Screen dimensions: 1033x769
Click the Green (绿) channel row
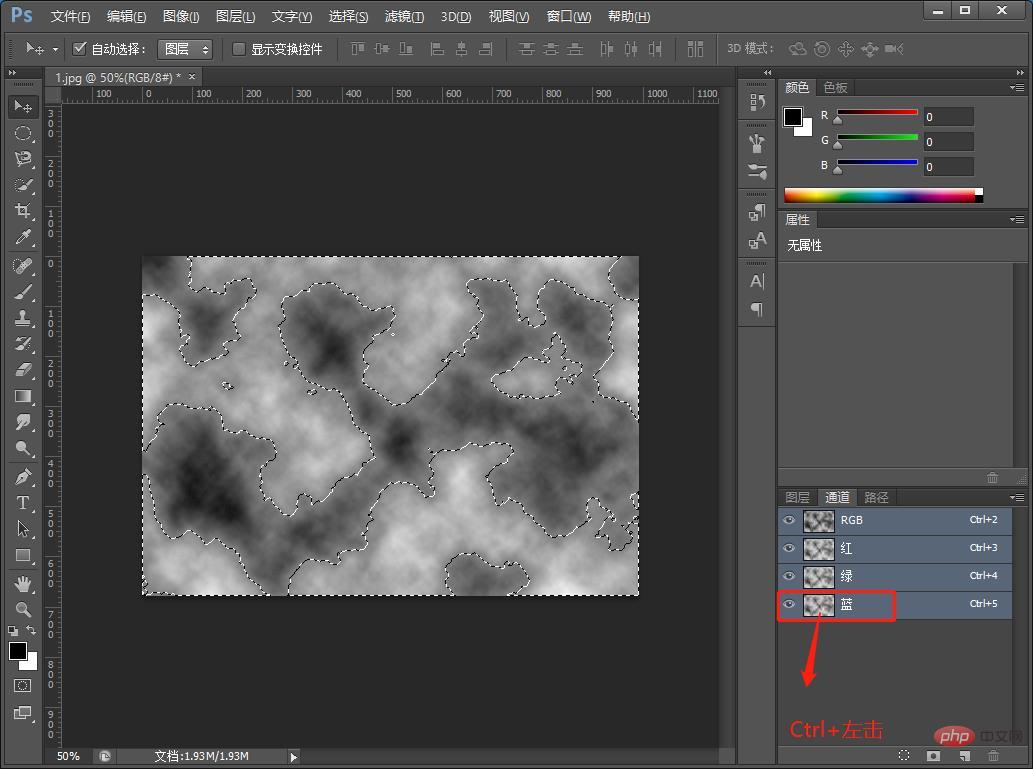895,576
